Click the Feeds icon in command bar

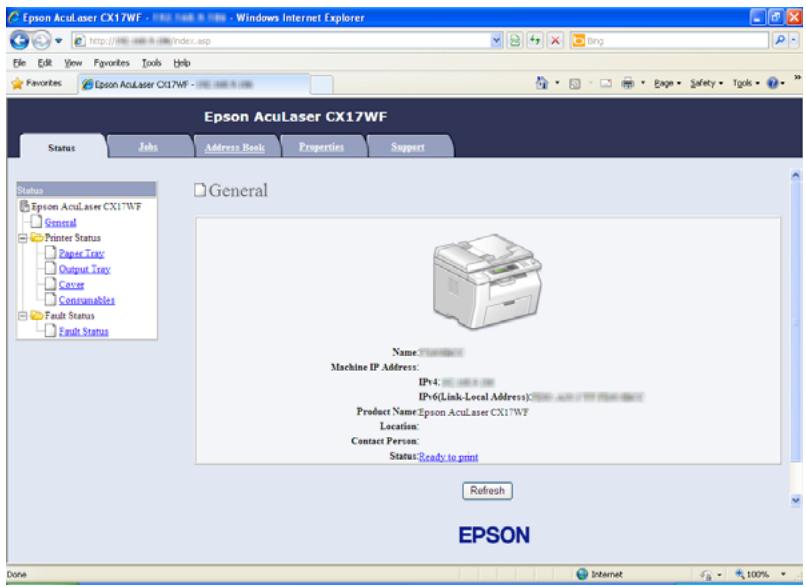pos(575,83)
